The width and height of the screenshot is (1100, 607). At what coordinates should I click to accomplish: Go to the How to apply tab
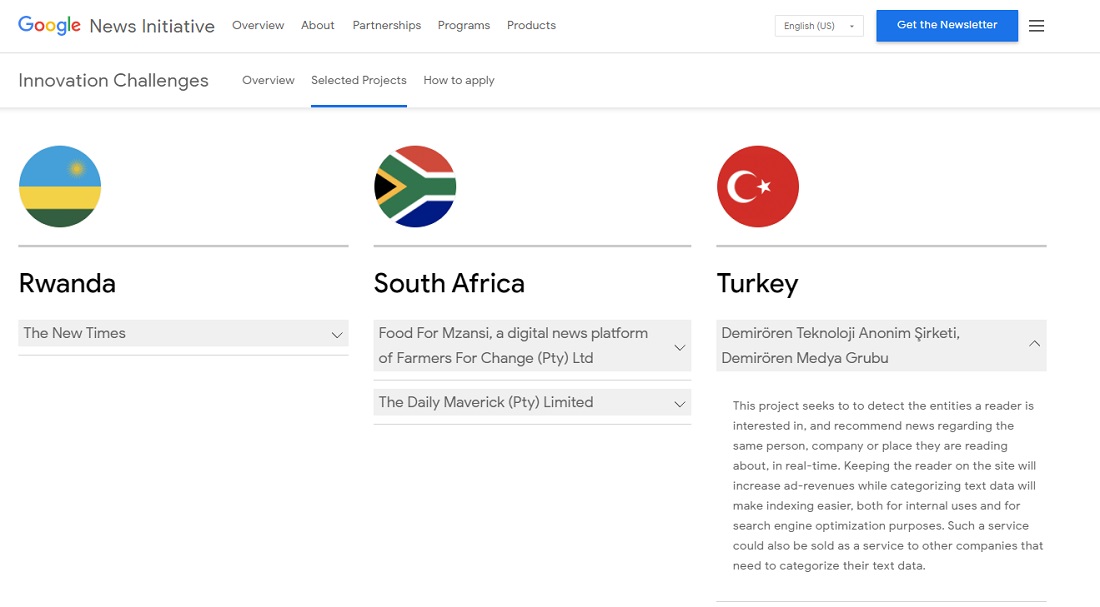point(459,80)
